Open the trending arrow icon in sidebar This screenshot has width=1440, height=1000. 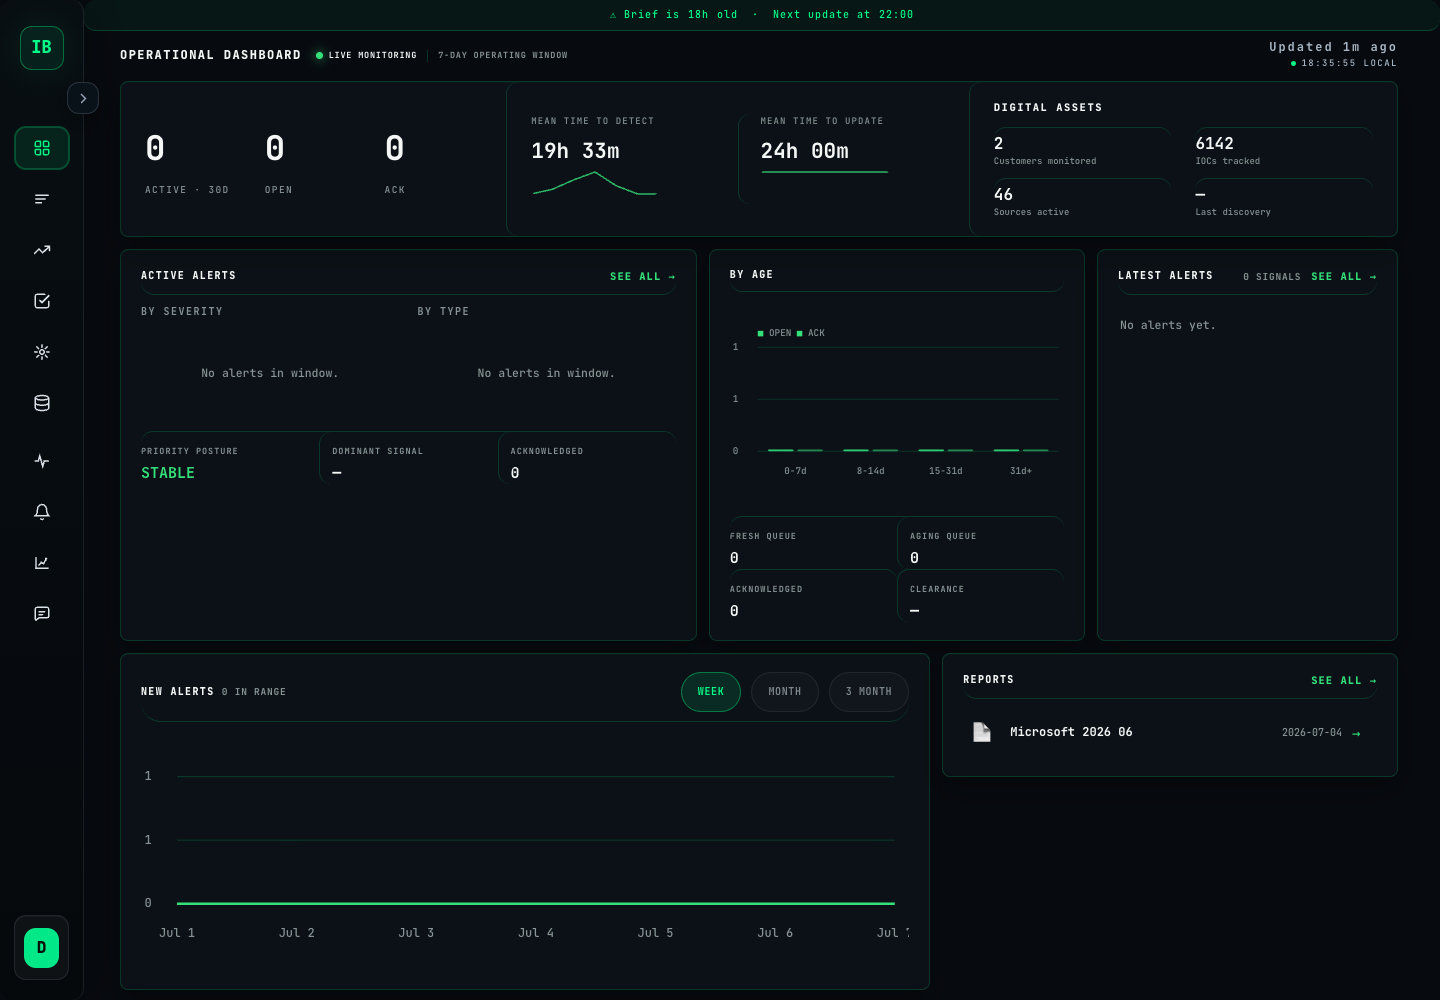point(42,250)
